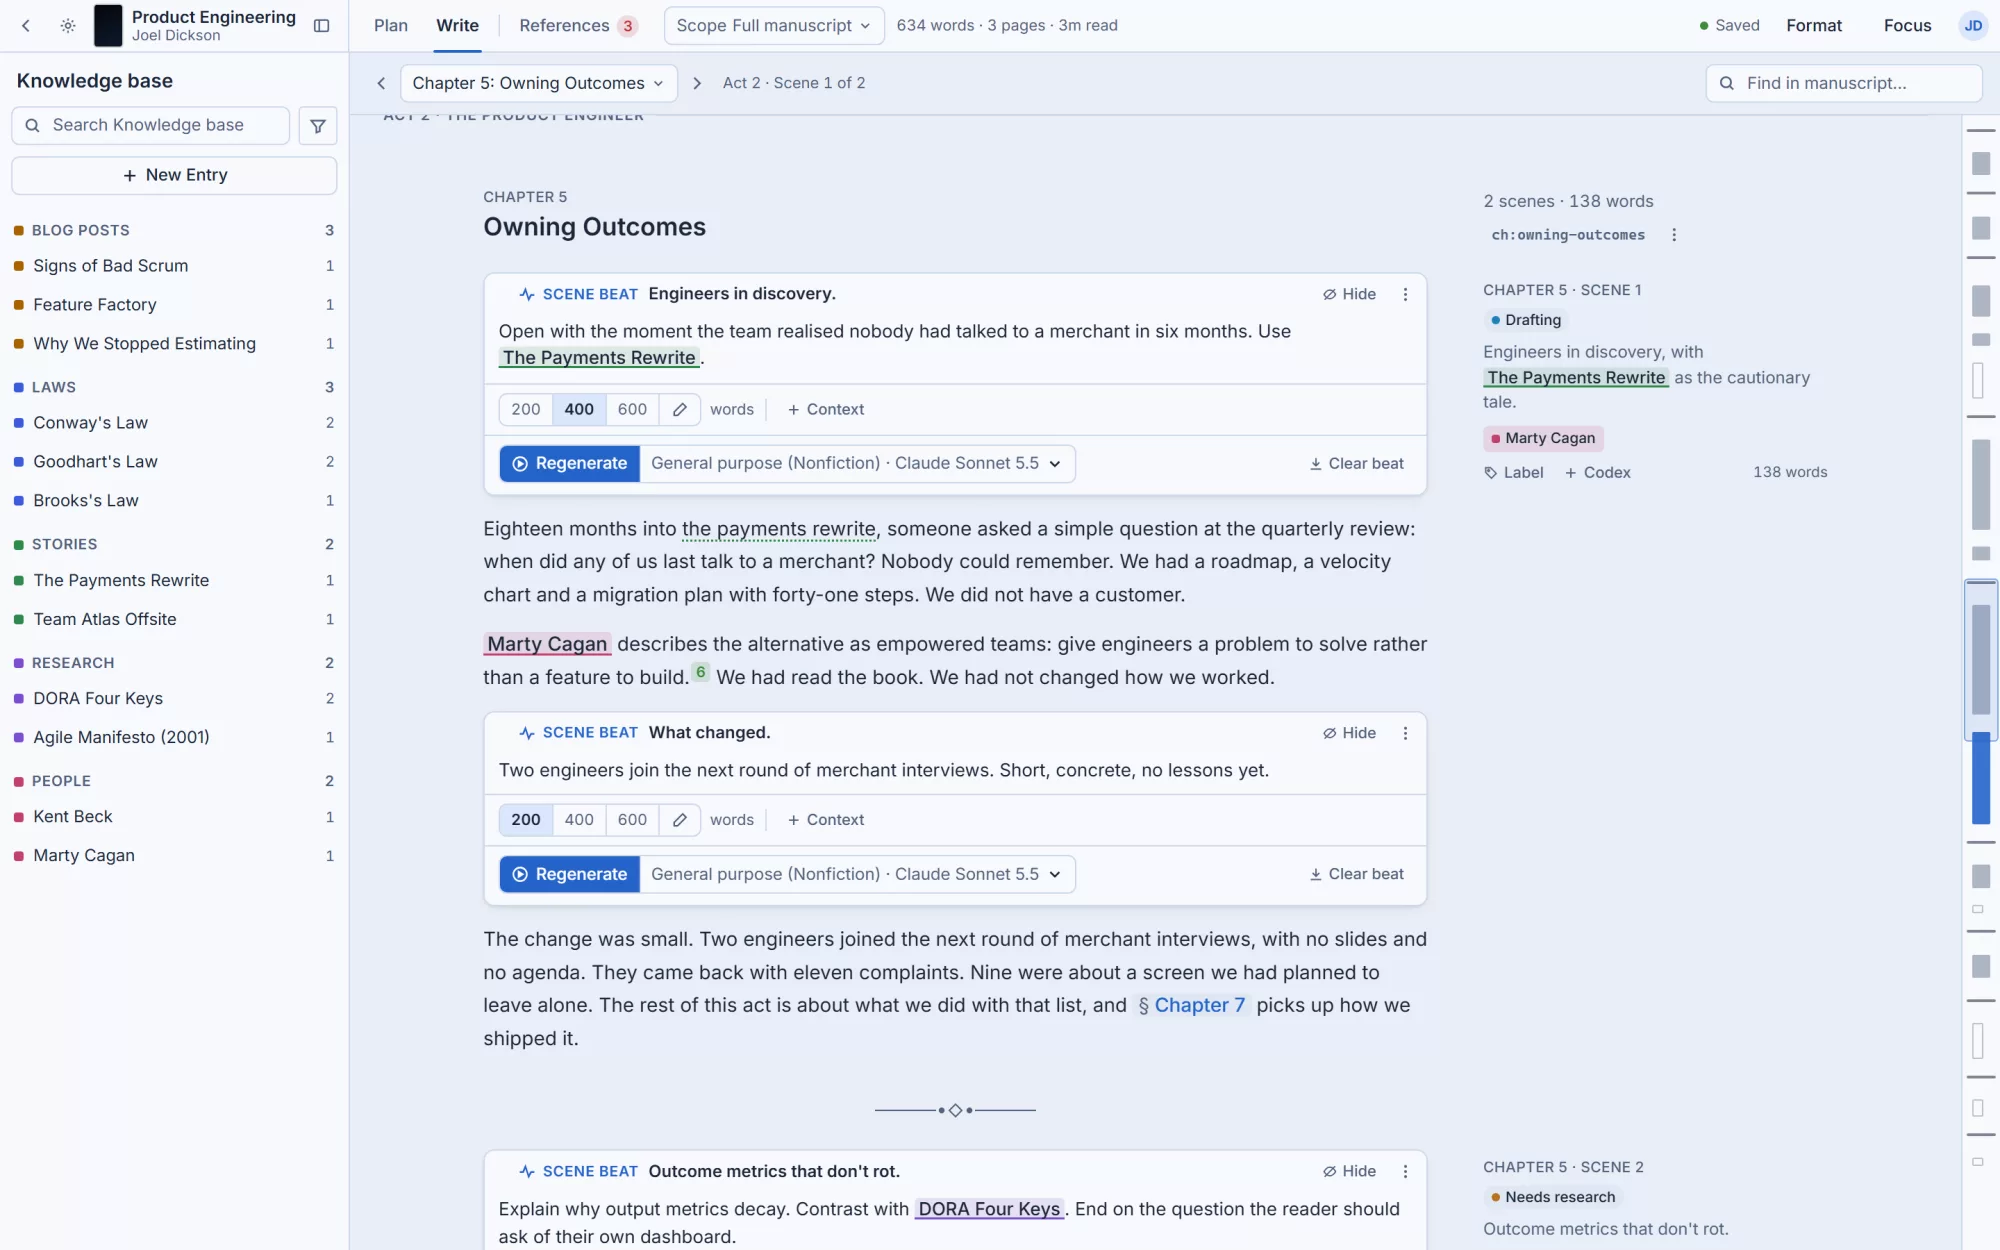Regenerate the What changed beat
The width and height of the screenshot is (2000, 1250).
click(570, 874)
